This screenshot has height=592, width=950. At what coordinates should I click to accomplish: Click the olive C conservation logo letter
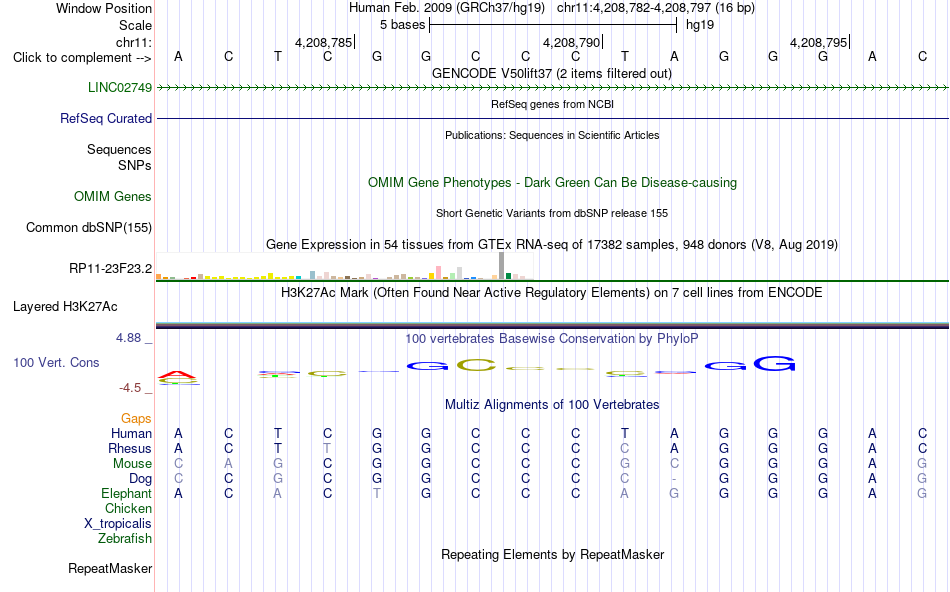(476, 365)
